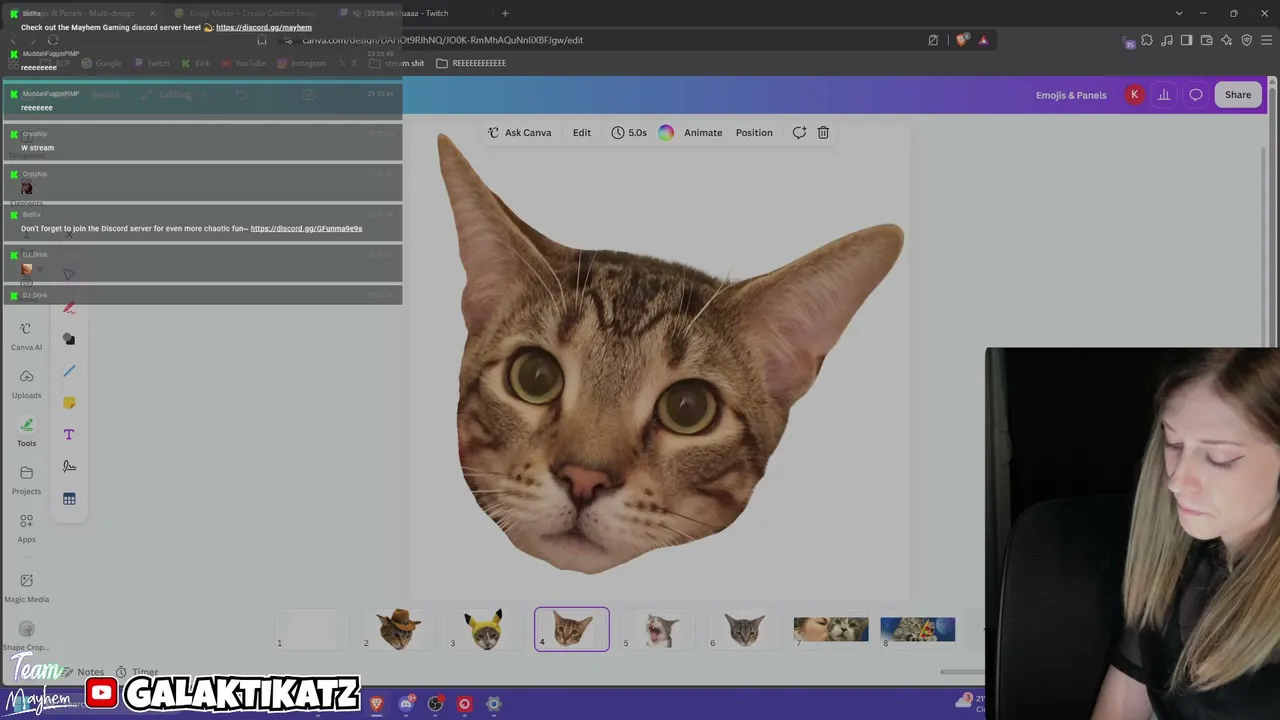1280x720 pixels.
Task: Select page 1 blank thumbnail
Action: click(x=312, y=629)
